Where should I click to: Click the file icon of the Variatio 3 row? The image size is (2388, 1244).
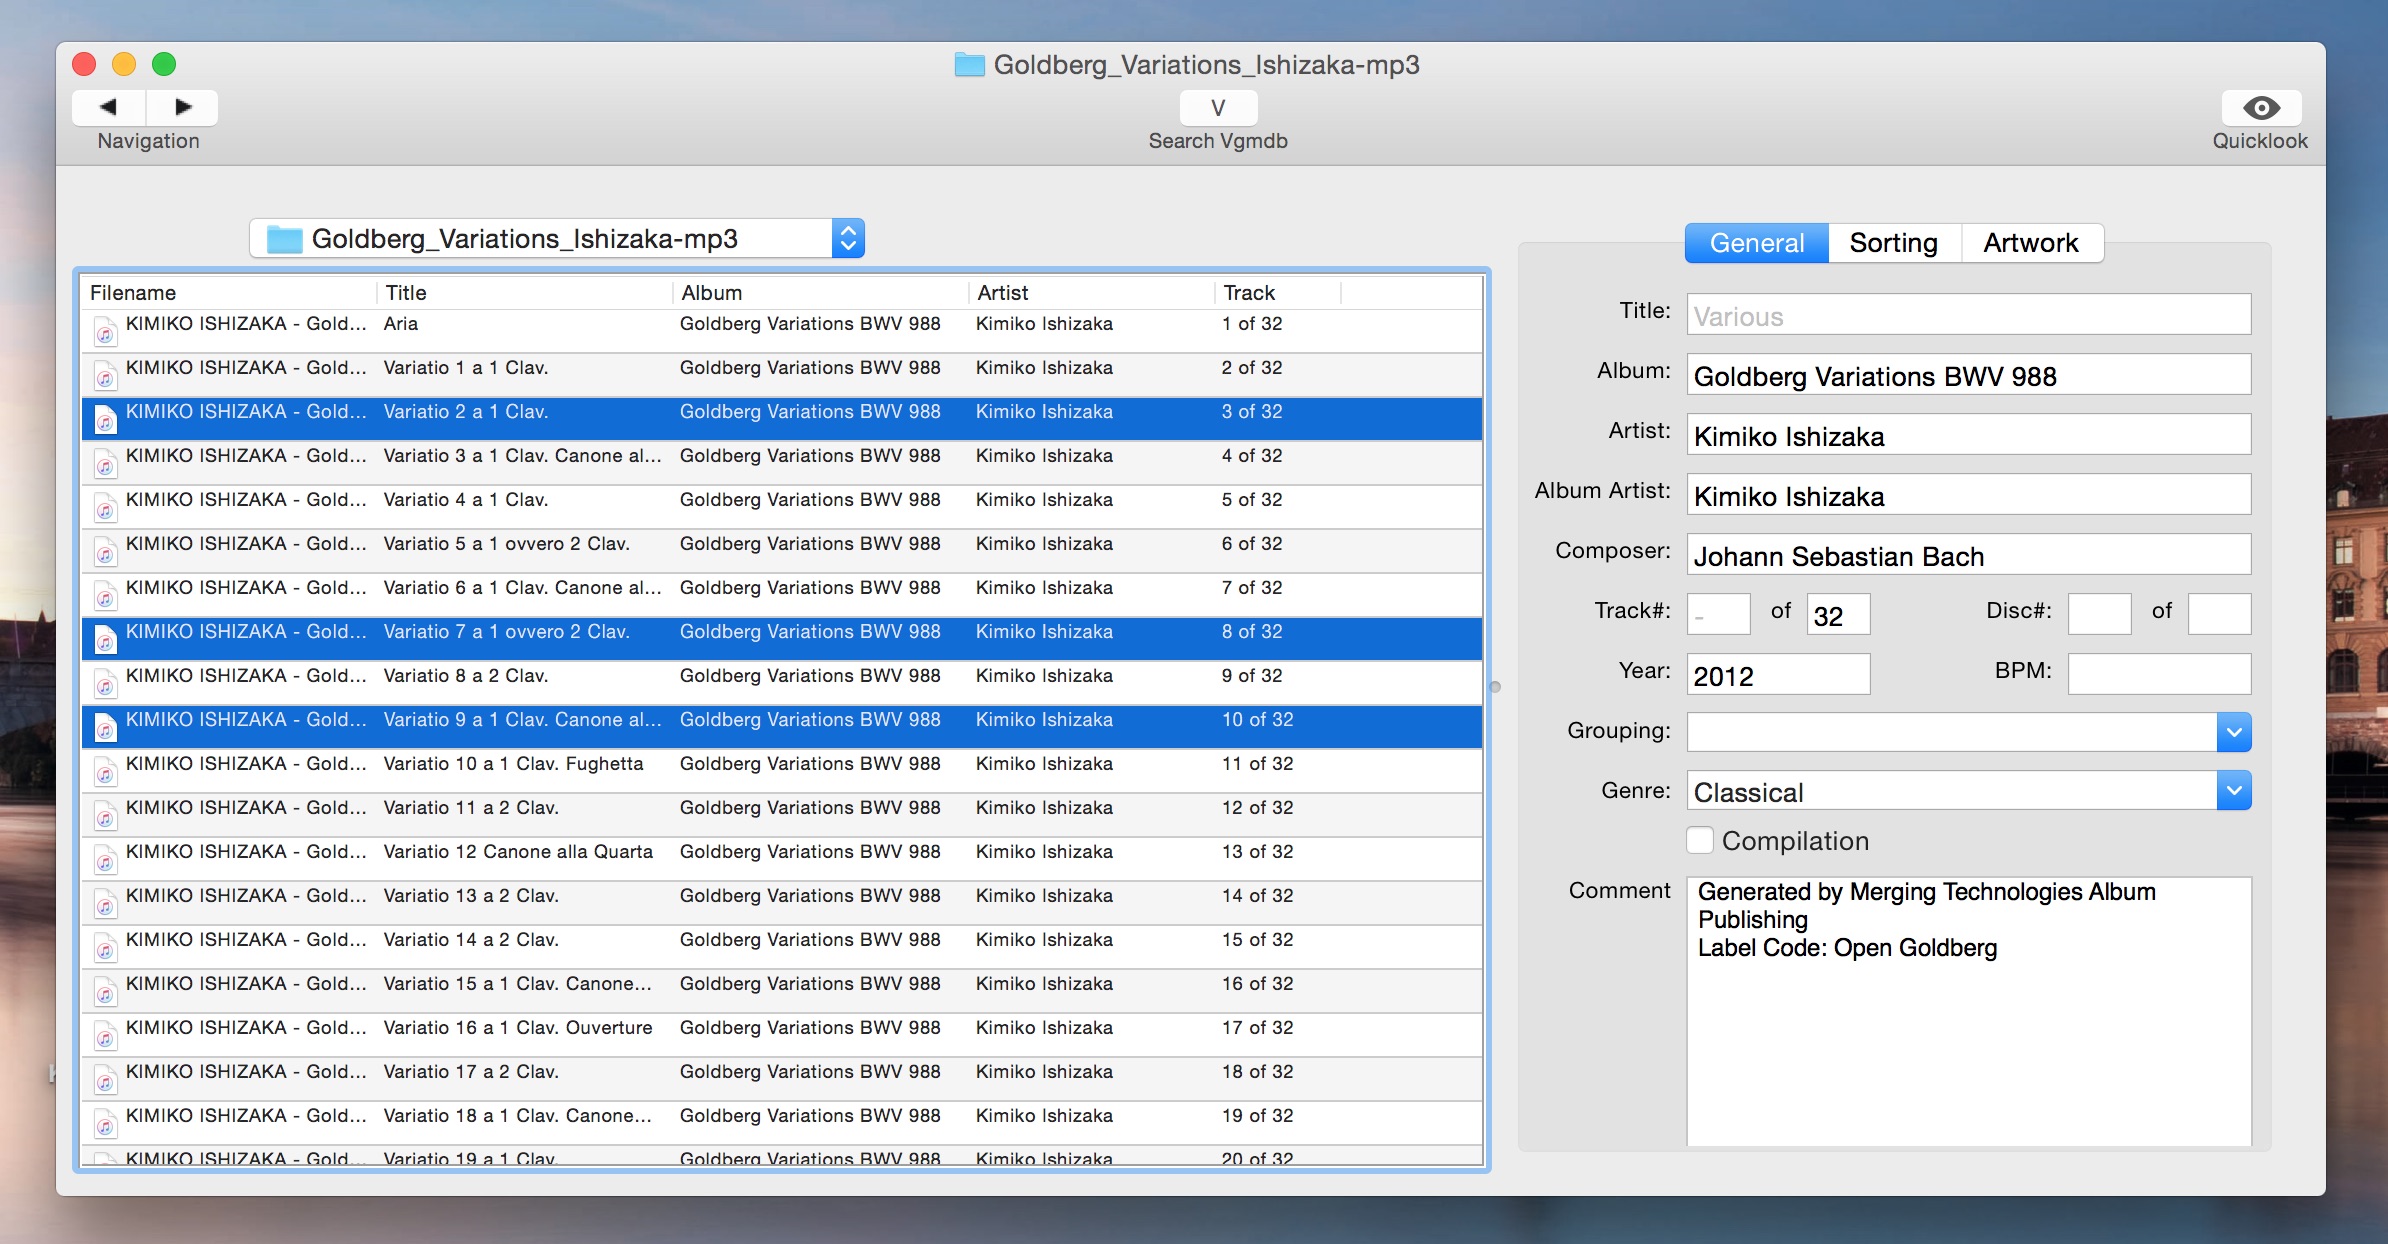pyautogui.click(x=105, y=463)
